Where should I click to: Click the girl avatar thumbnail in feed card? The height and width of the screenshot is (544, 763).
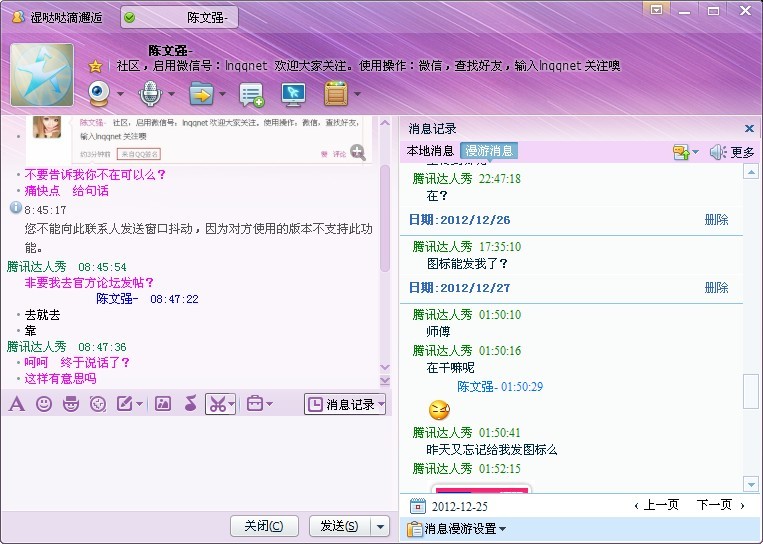pyautogui.click(x=47, y=127)
